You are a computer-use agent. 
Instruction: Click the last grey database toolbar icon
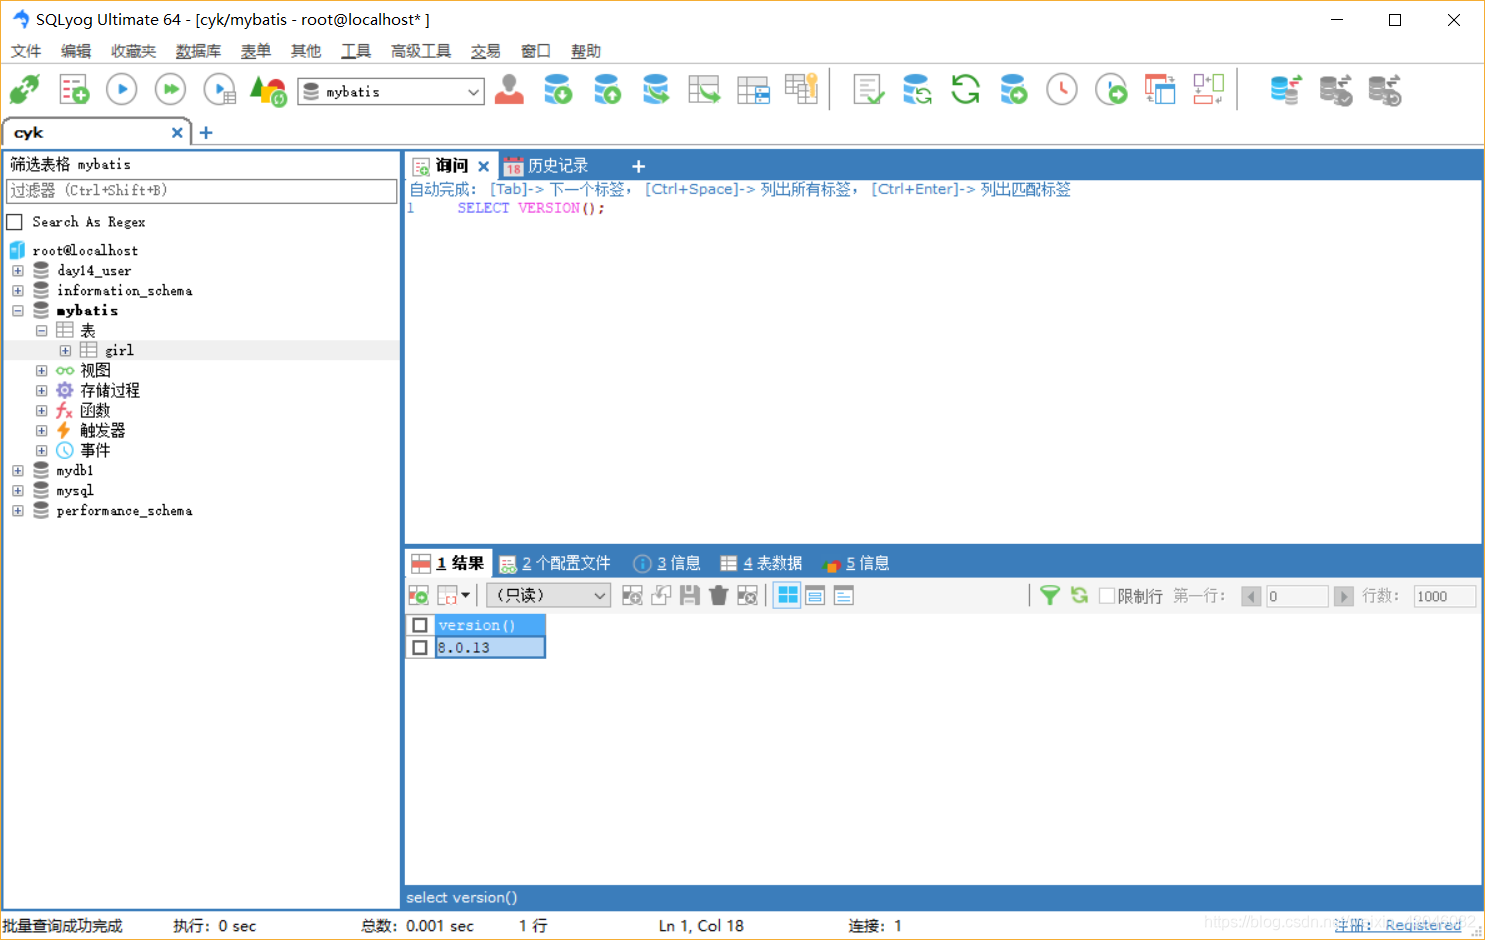tap(1385, 90)
